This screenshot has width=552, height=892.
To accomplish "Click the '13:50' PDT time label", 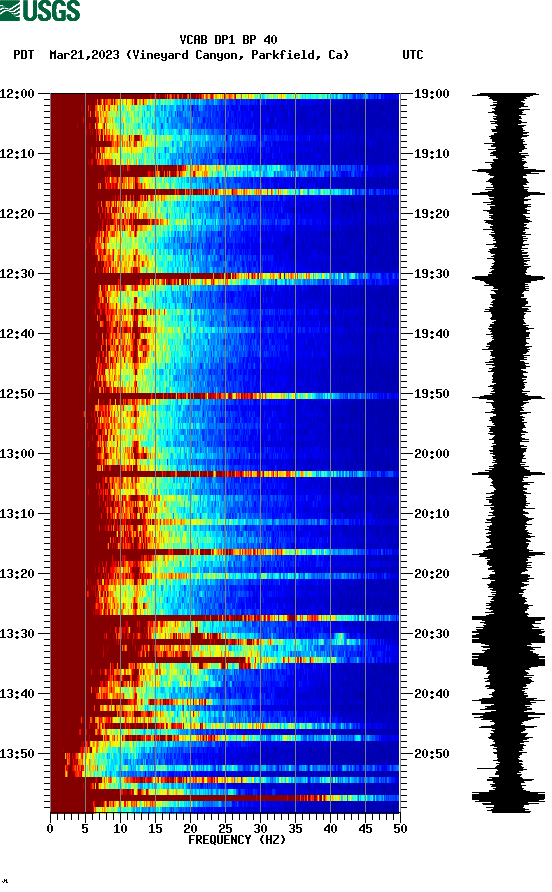I will pos(18,754).
